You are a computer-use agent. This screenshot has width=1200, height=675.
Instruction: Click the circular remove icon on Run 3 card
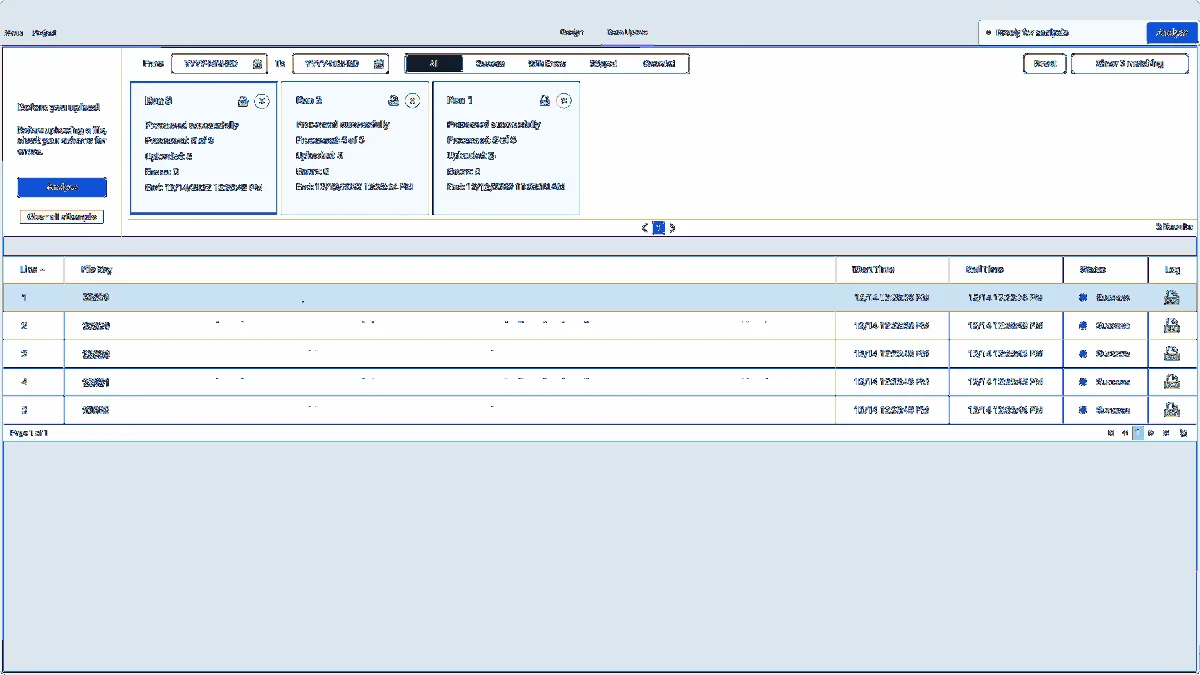[x=262, y=100]
